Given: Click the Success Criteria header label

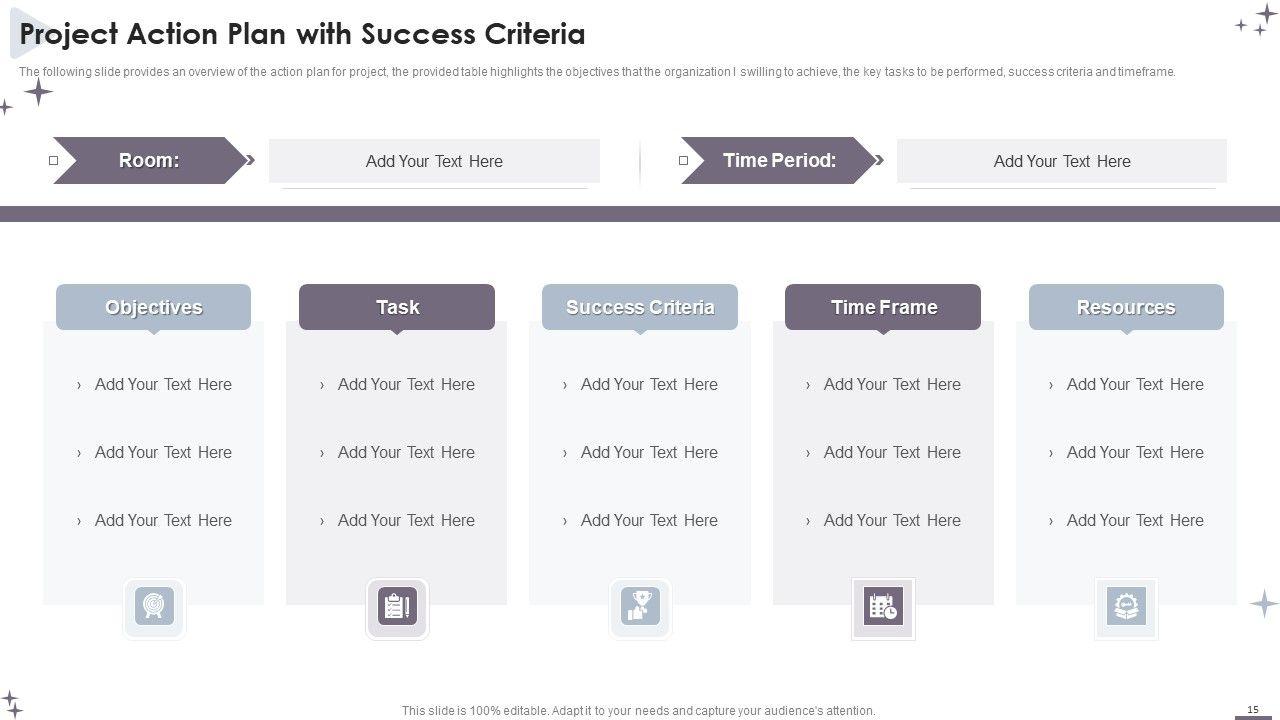Looking at the screenshot, I should [640, 307].
